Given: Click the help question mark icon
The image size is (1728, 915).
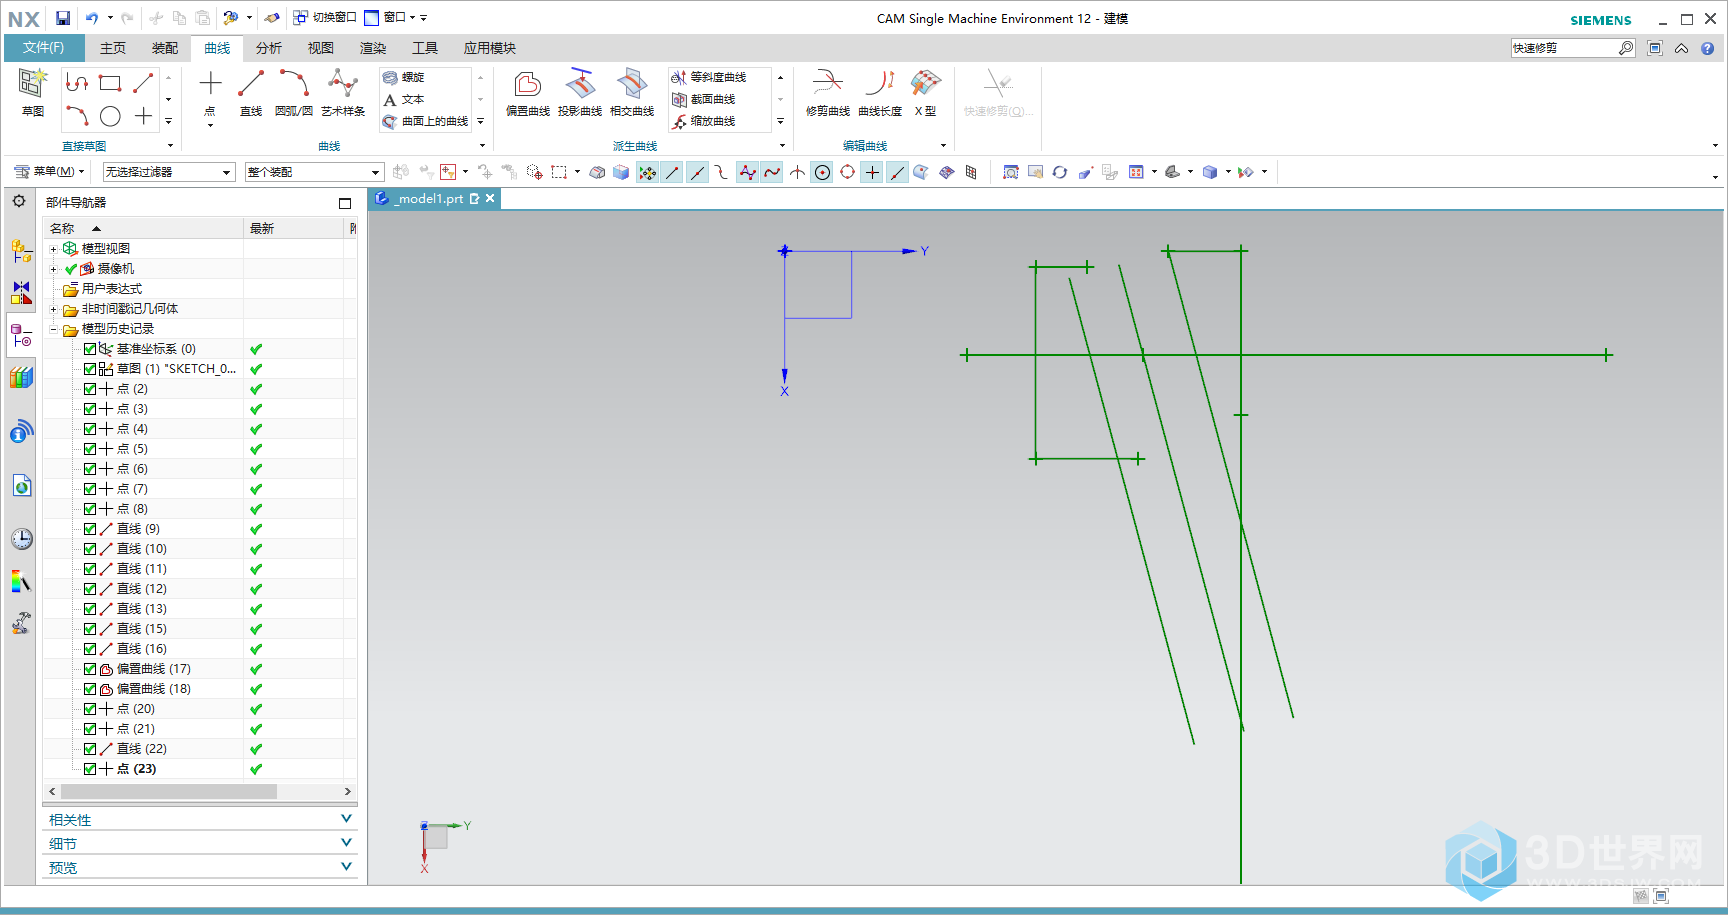Looking at the screenshot, I should point(1707,48).
